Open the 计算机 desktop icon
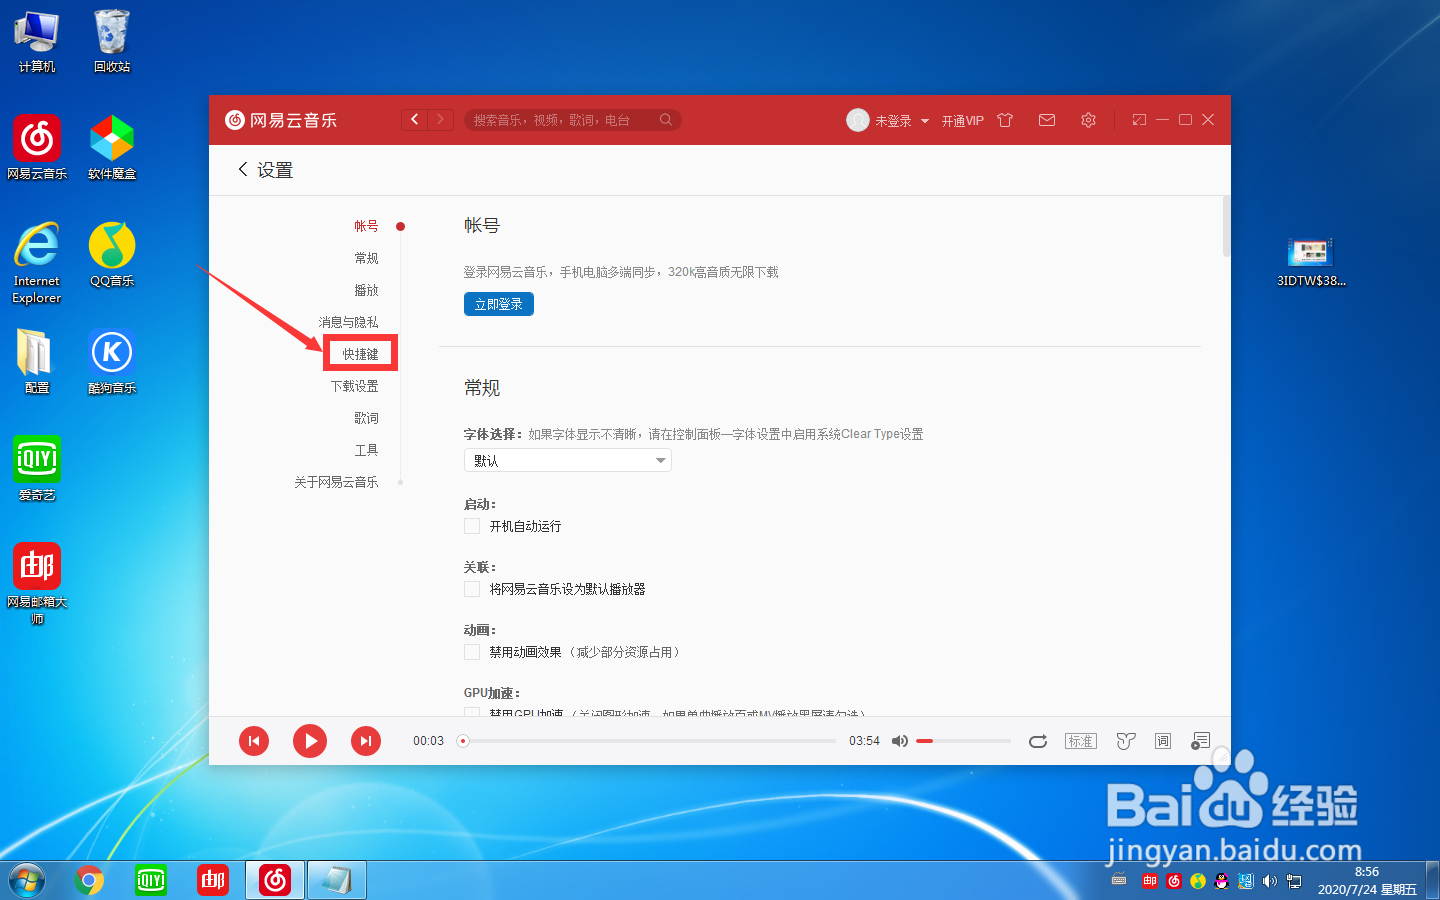Image resolution: width=1440 pixels, height=900 pixels. click(37, 41)
